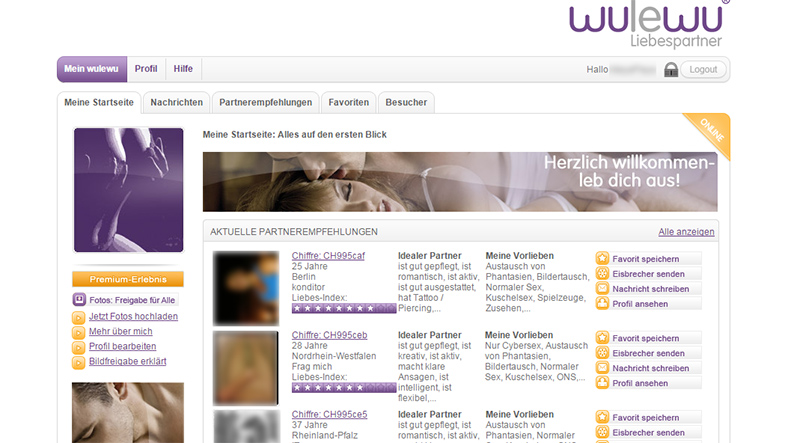Open the Mehr über mich link
Image resolution: width=800 pixels, height=443 pixels.
point(120,331)
